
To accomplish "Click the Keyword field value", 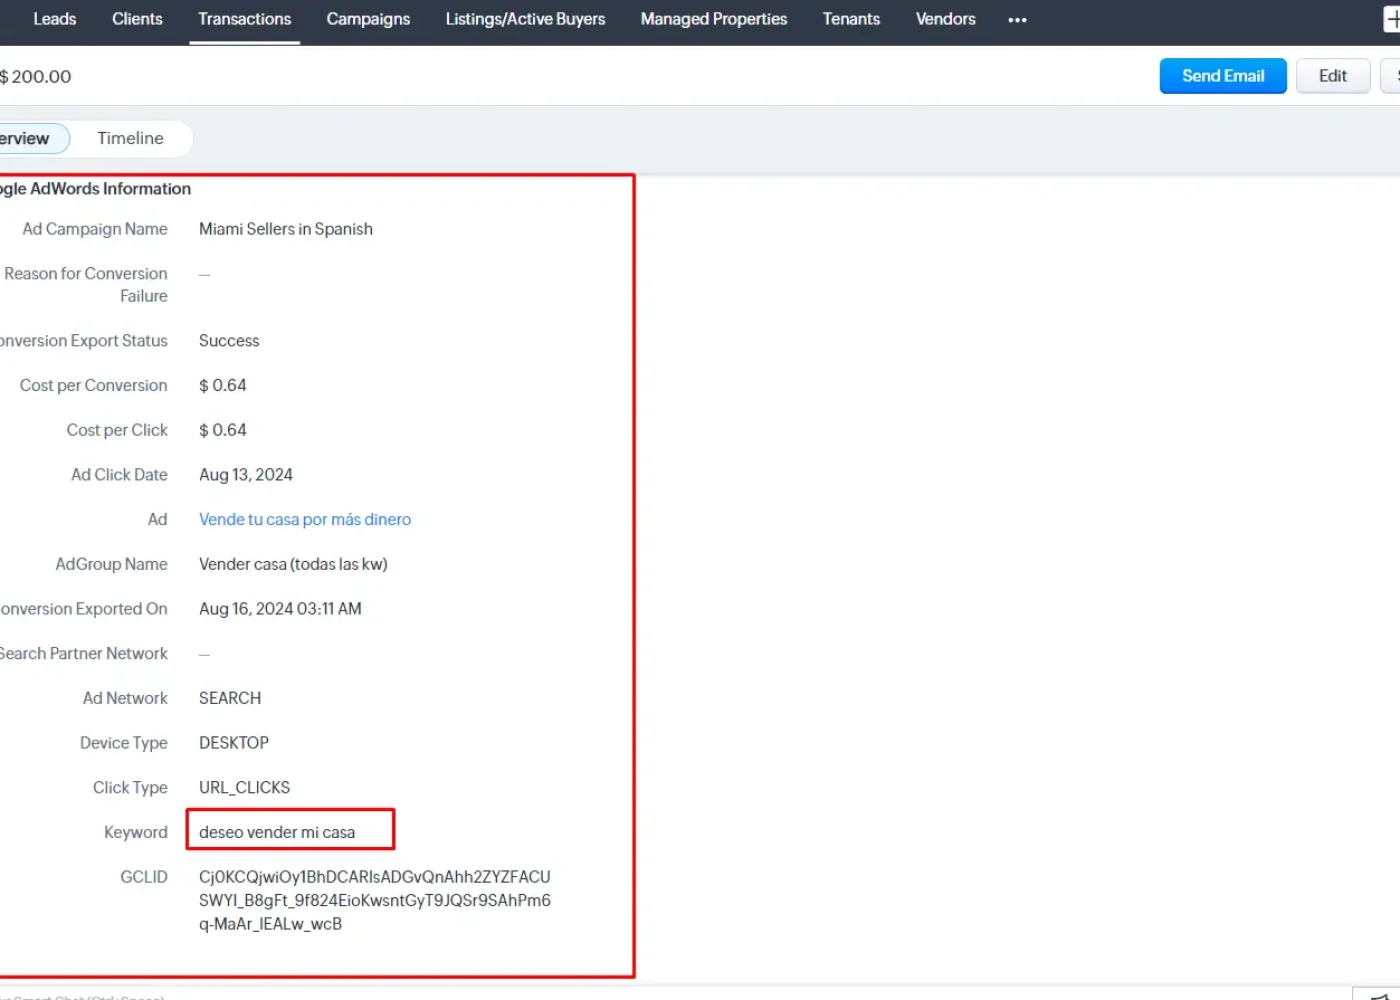I will (277, 832).
